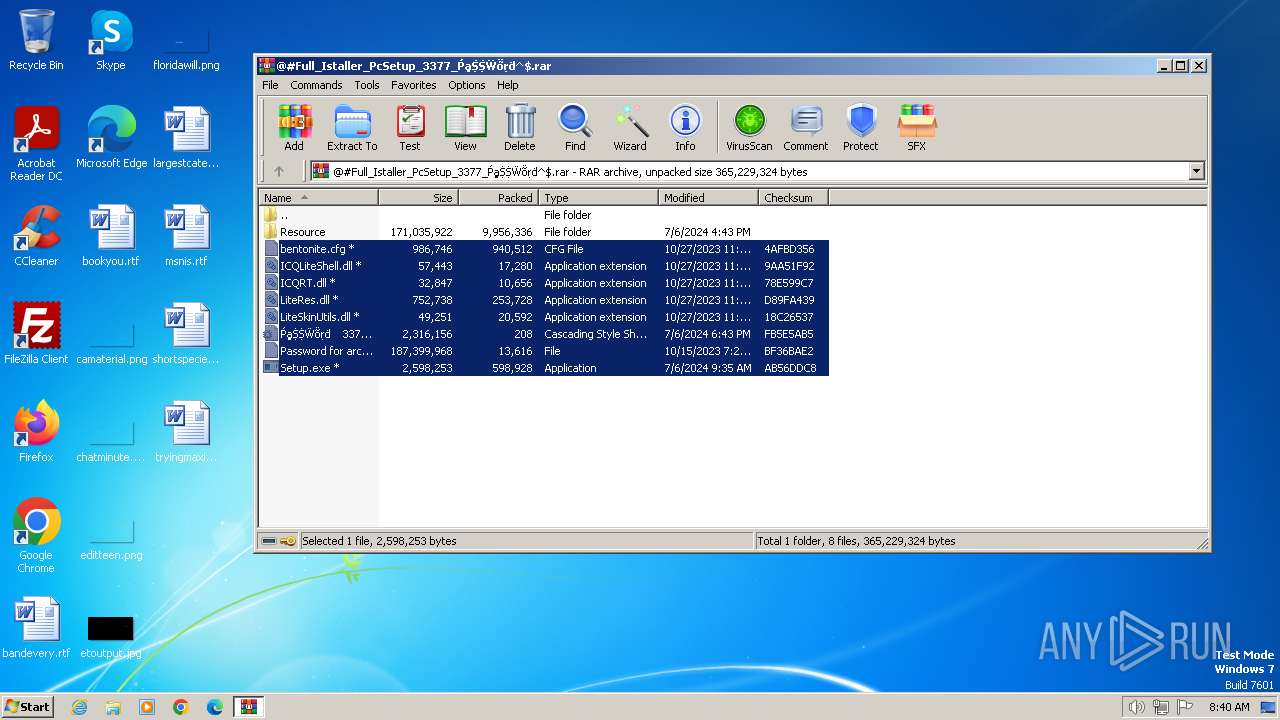This screenshot has height=720, width=1280.
Task: Start VirusScan on the archive
Action: [749, 127]
